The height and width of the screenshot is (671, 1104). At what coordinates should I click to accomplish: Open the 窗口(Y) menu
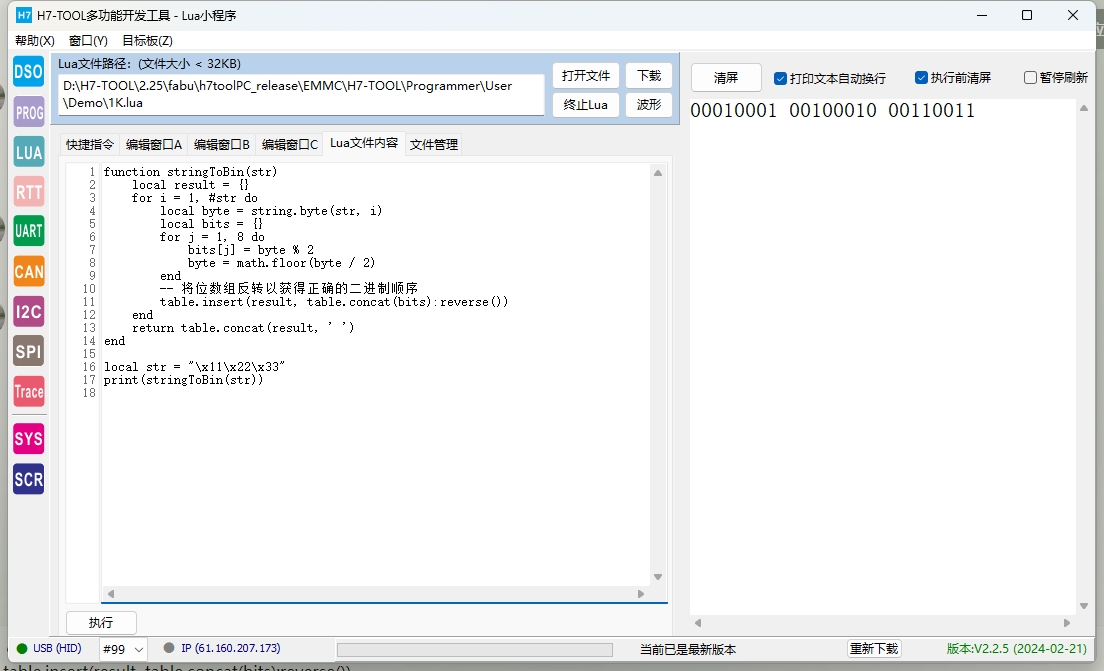point(88,40)
